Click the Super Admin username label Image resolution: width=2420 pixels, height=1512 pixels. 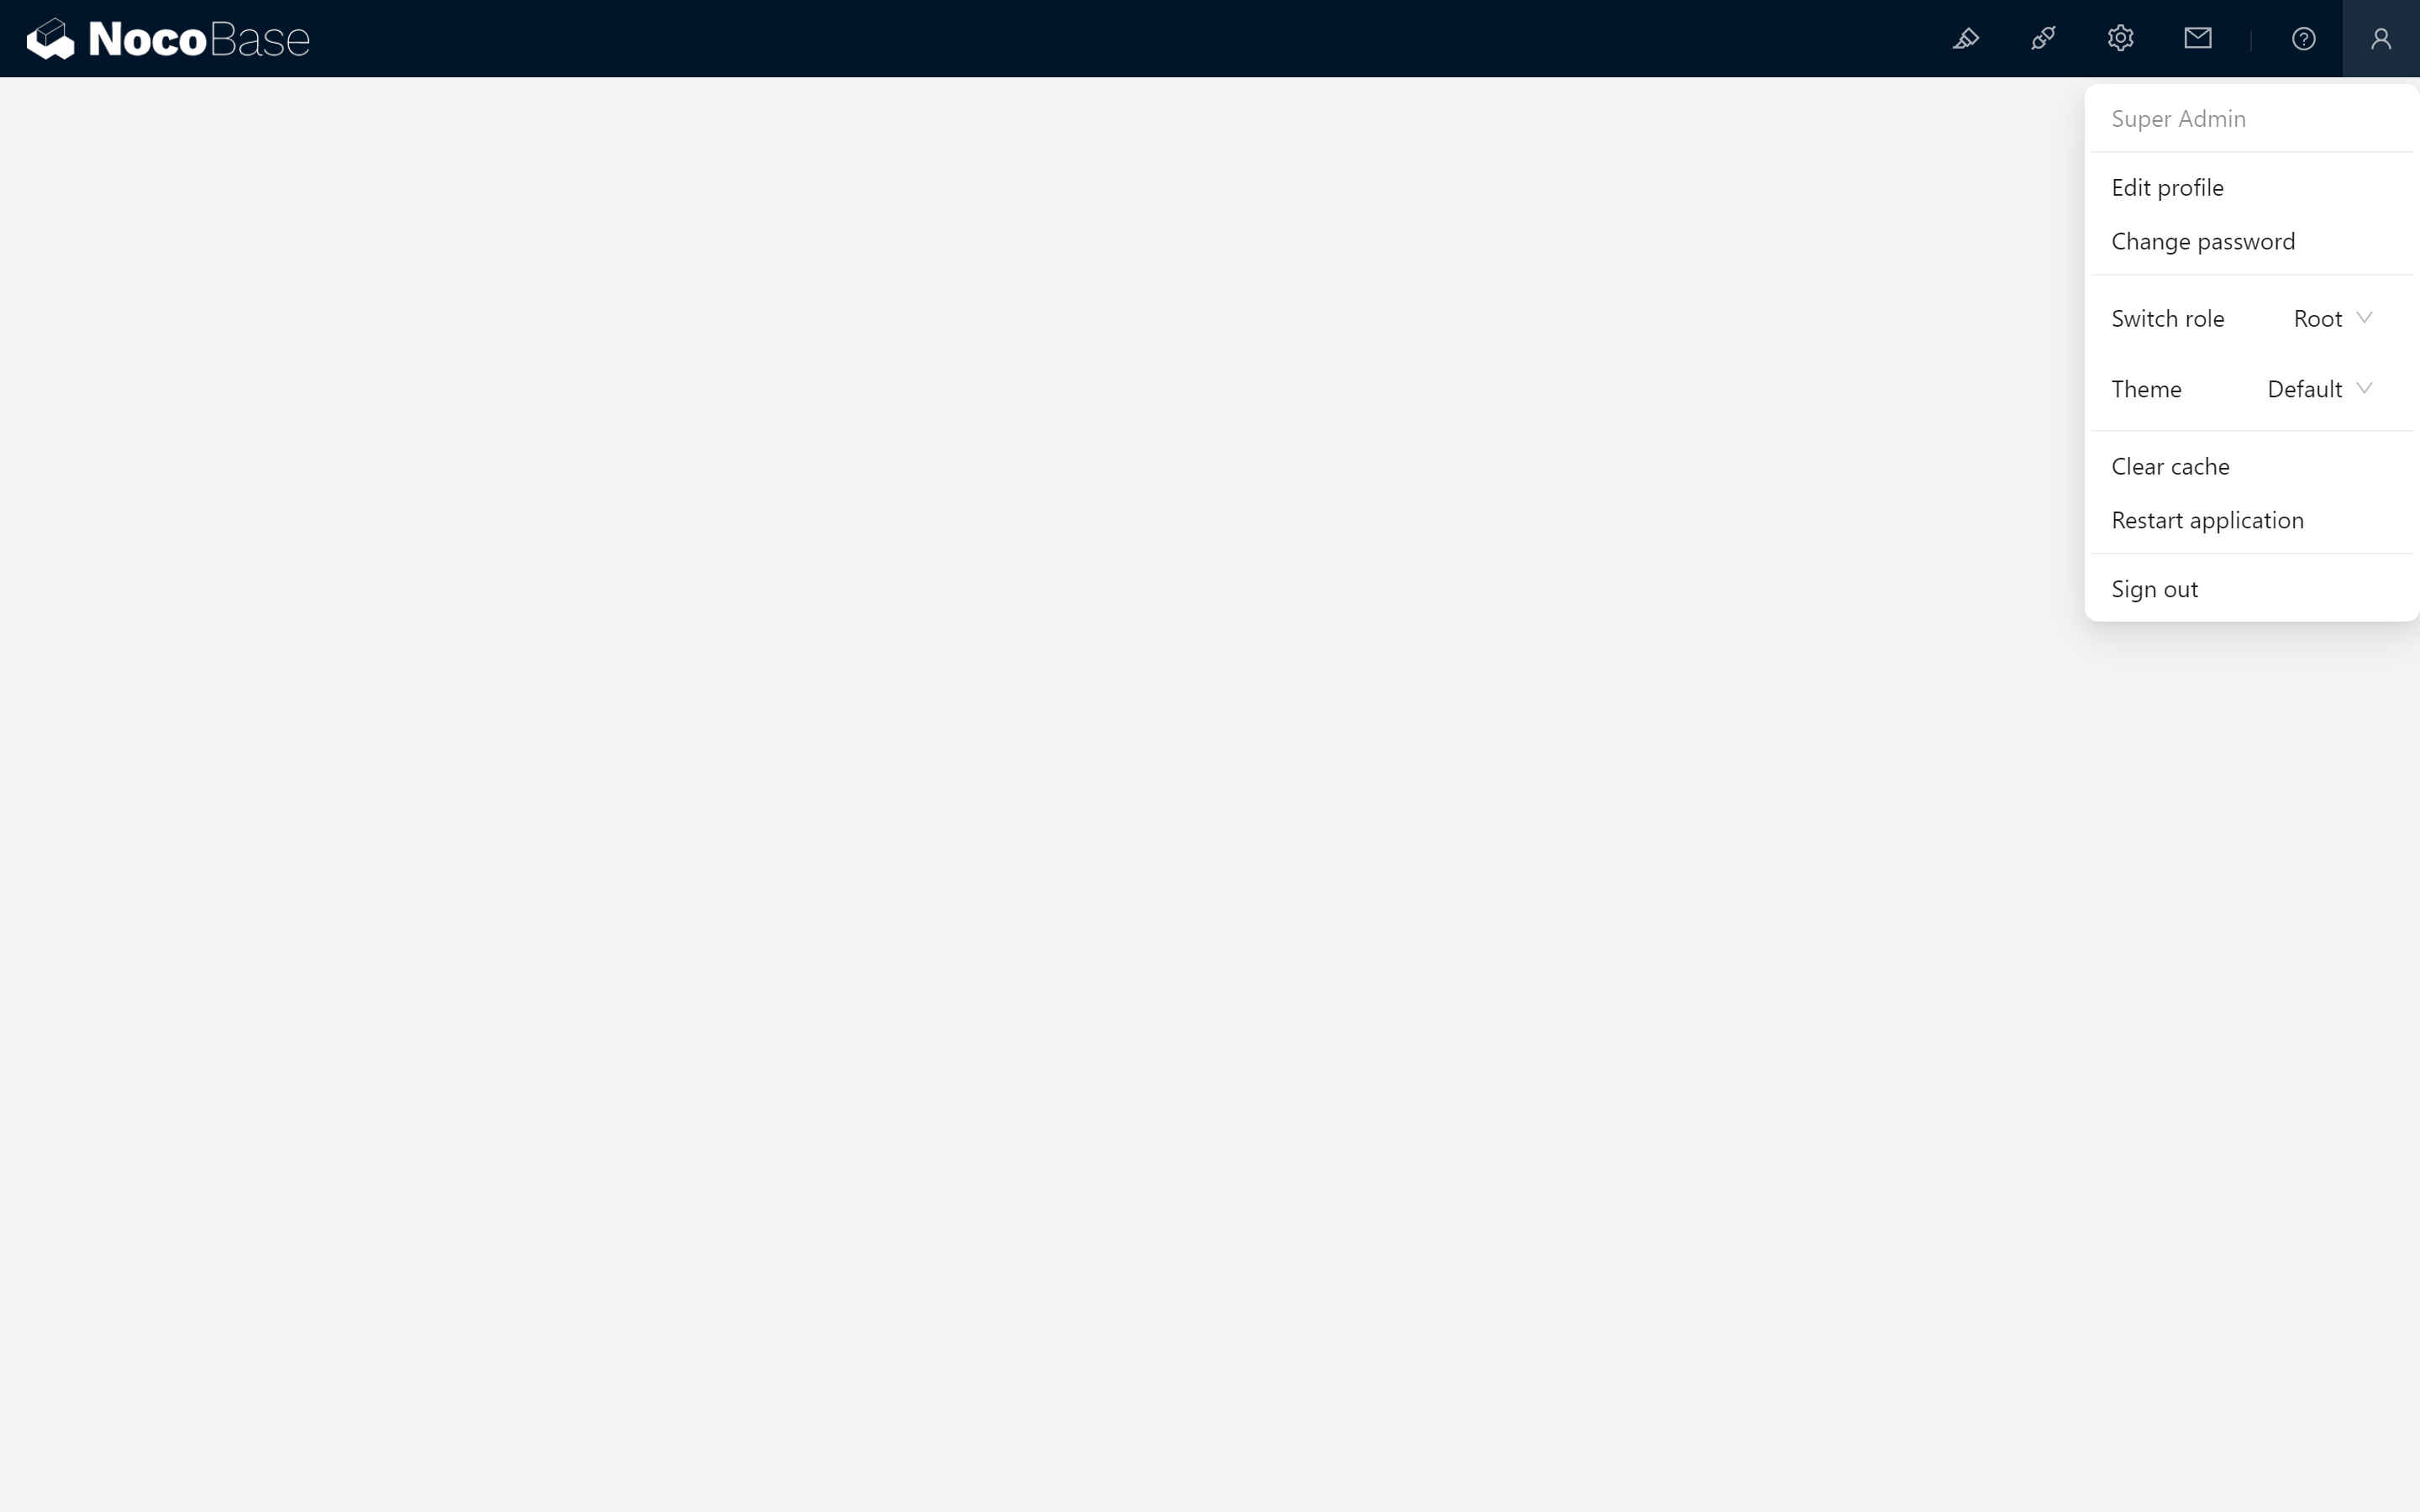click(x=2178, y=117)
